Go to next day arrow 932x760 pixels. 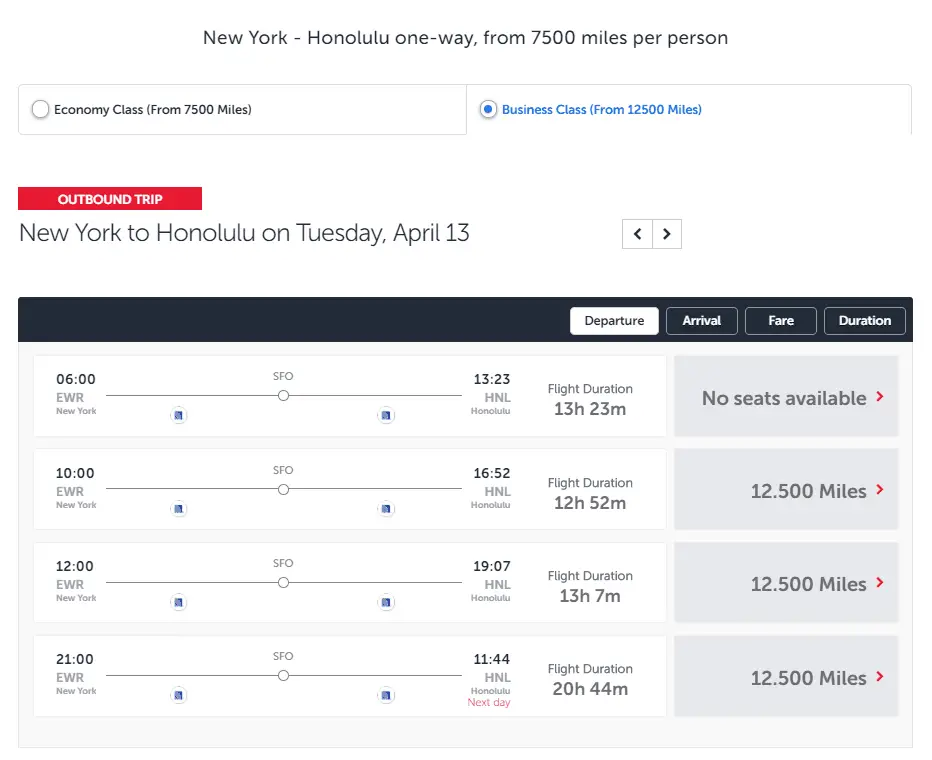667,235
